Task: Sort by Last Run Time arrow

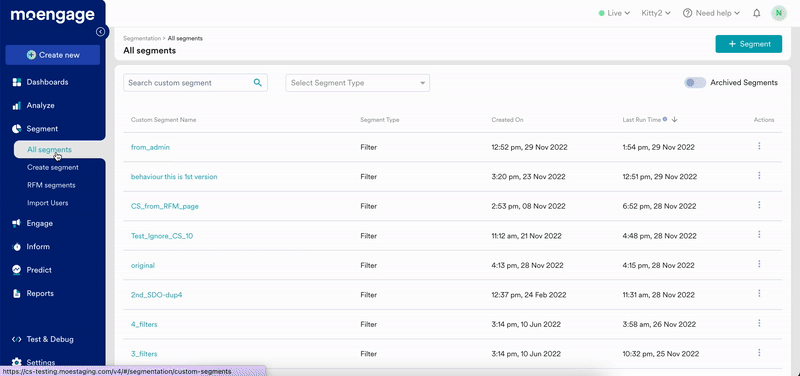Action: click(674, 119)
